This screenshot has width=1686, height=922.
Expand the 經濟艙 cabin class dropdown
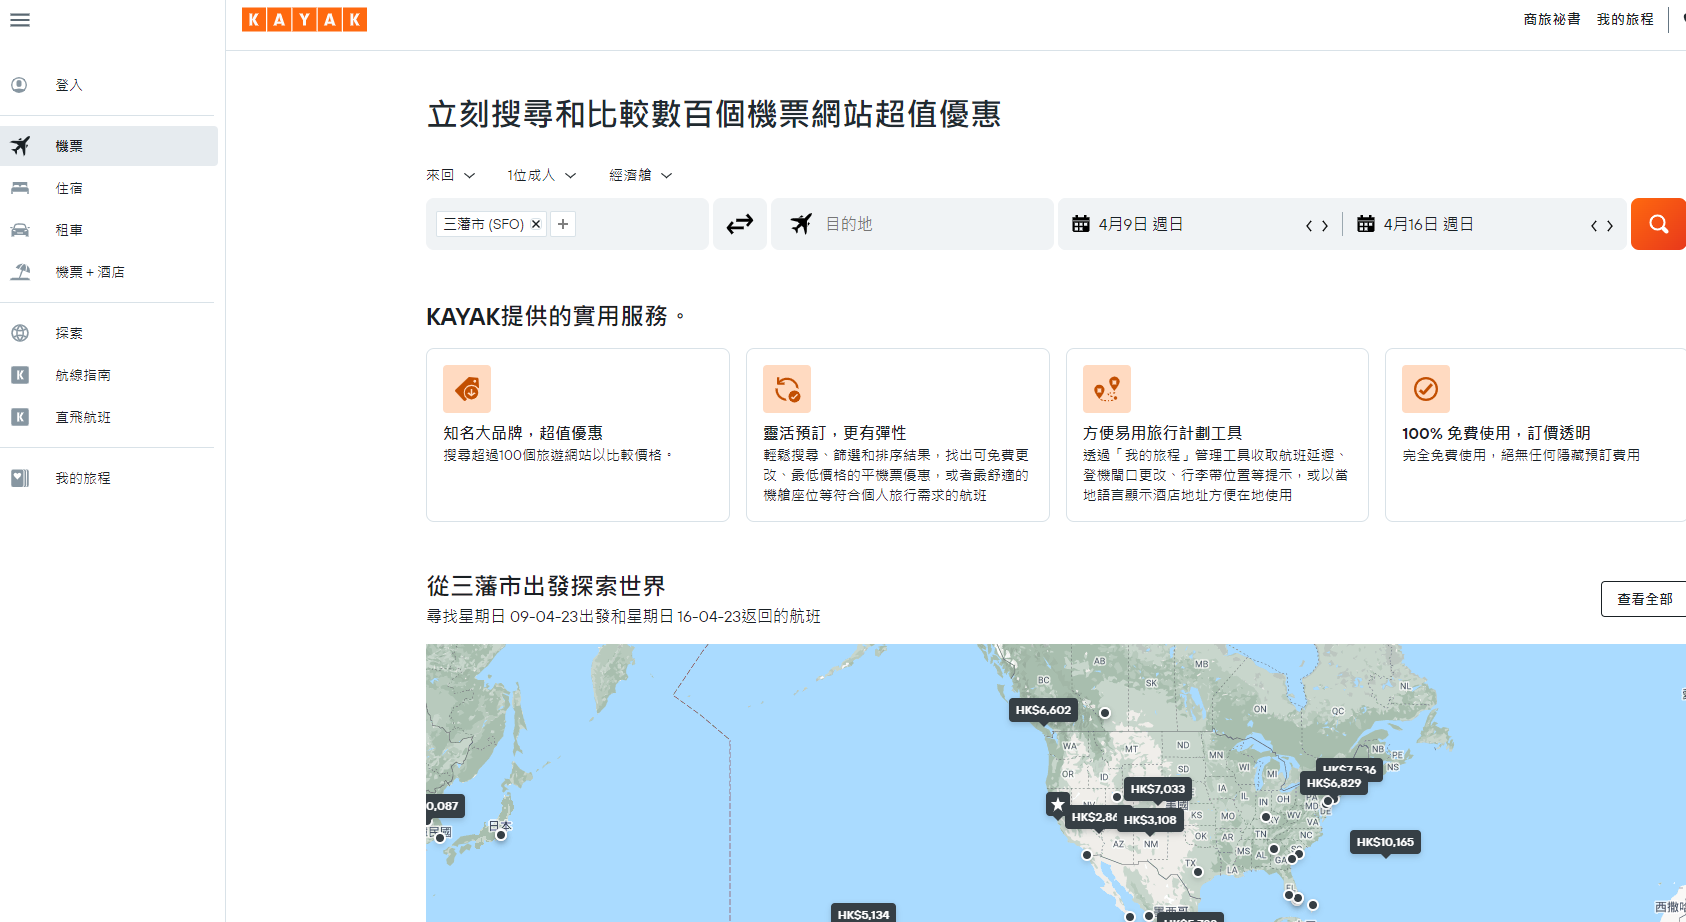point(640,175)
